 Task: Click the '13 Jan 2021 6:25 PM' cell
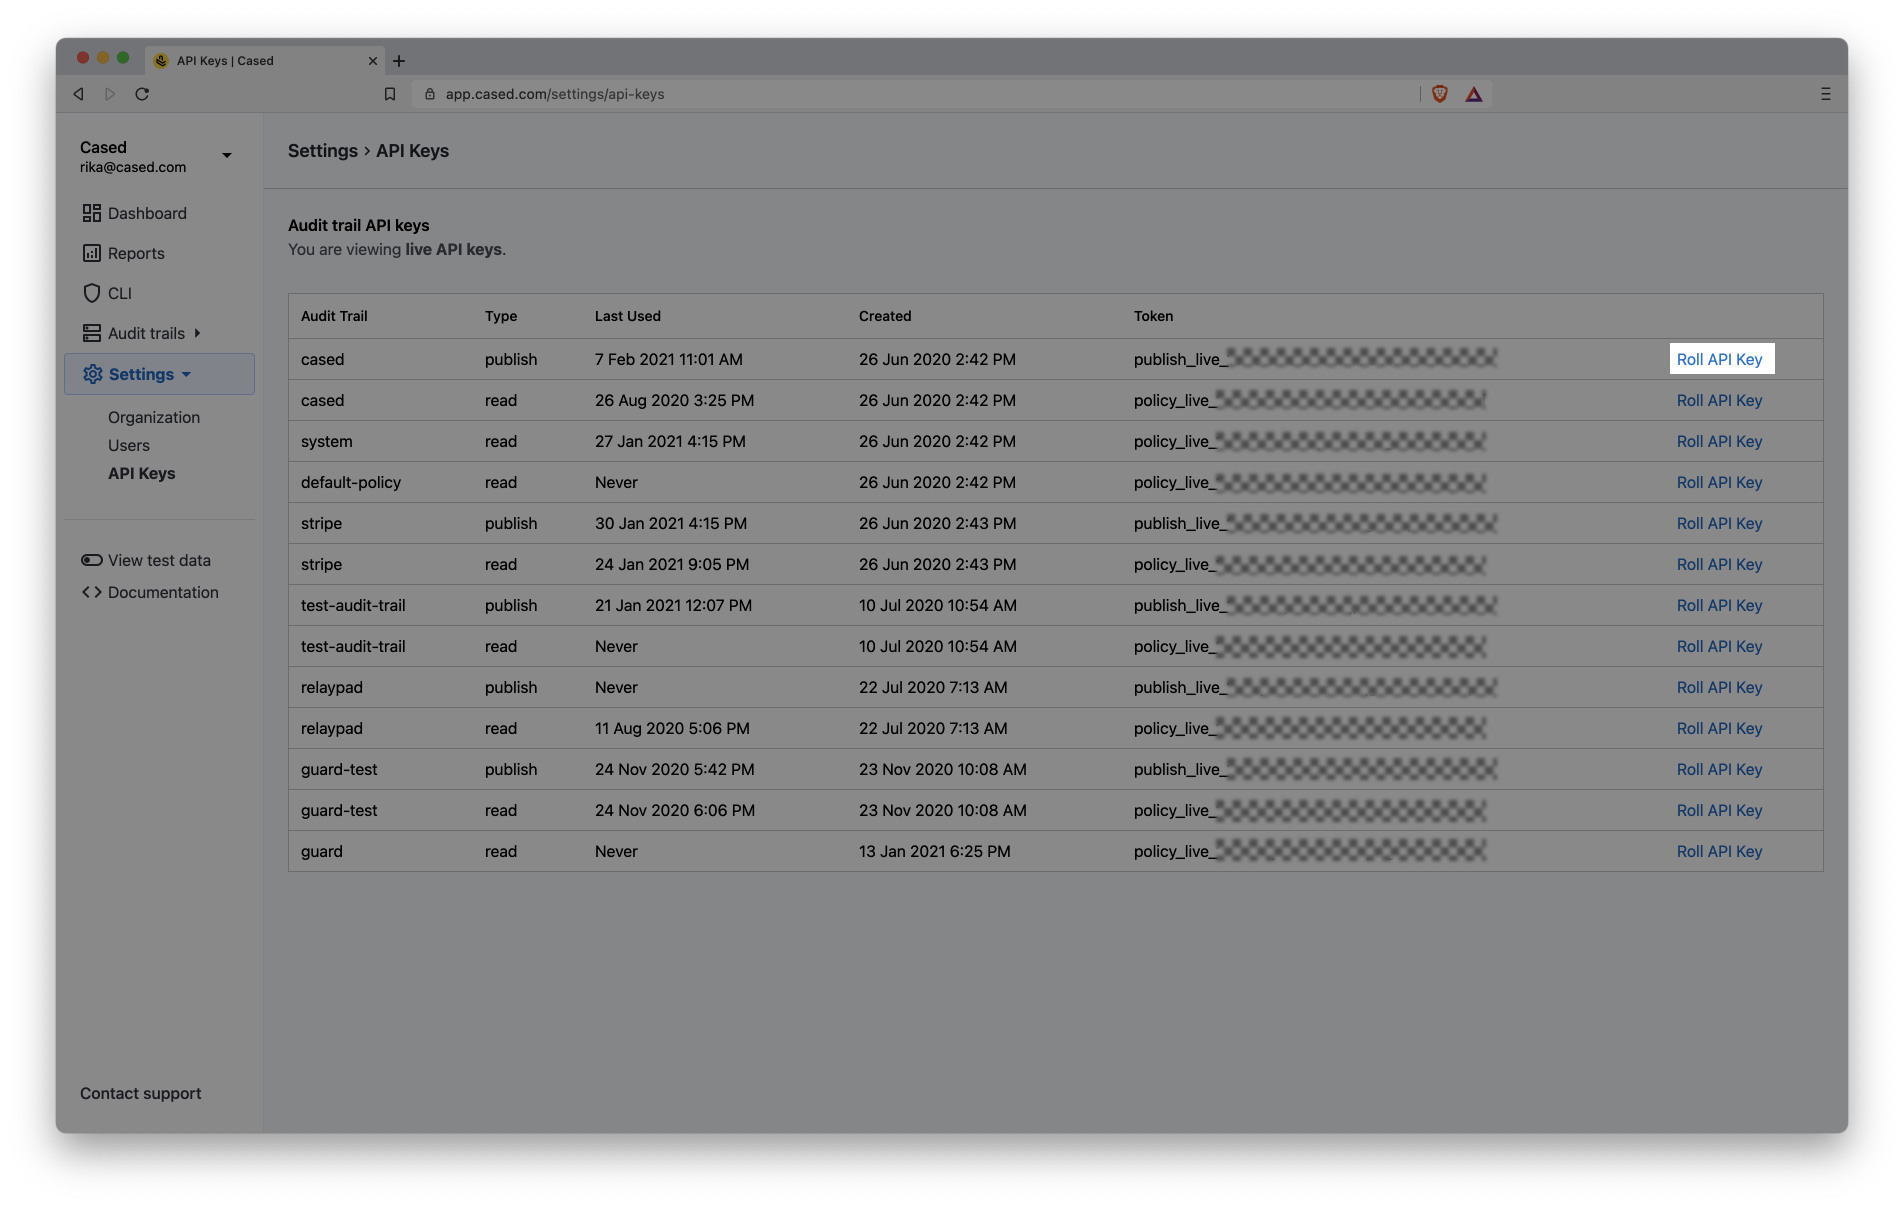[935, 851]
